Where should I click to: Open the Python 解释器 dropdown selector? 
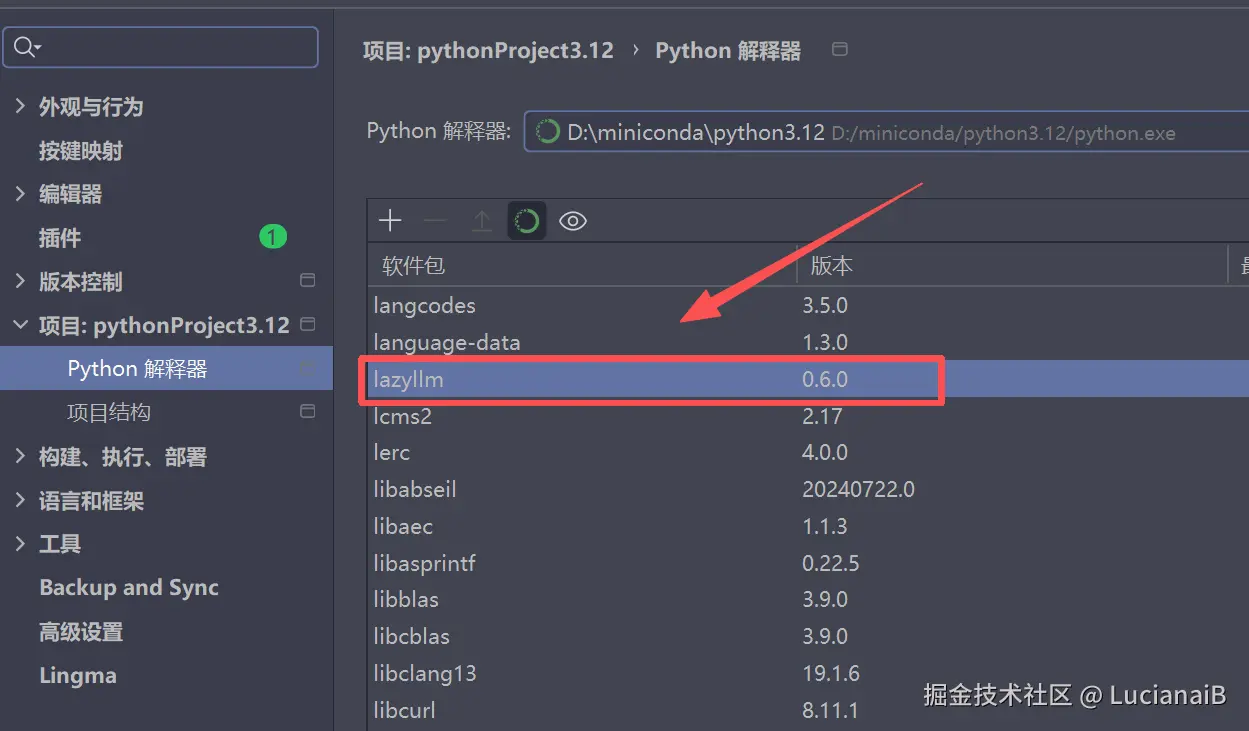[886, 132]
